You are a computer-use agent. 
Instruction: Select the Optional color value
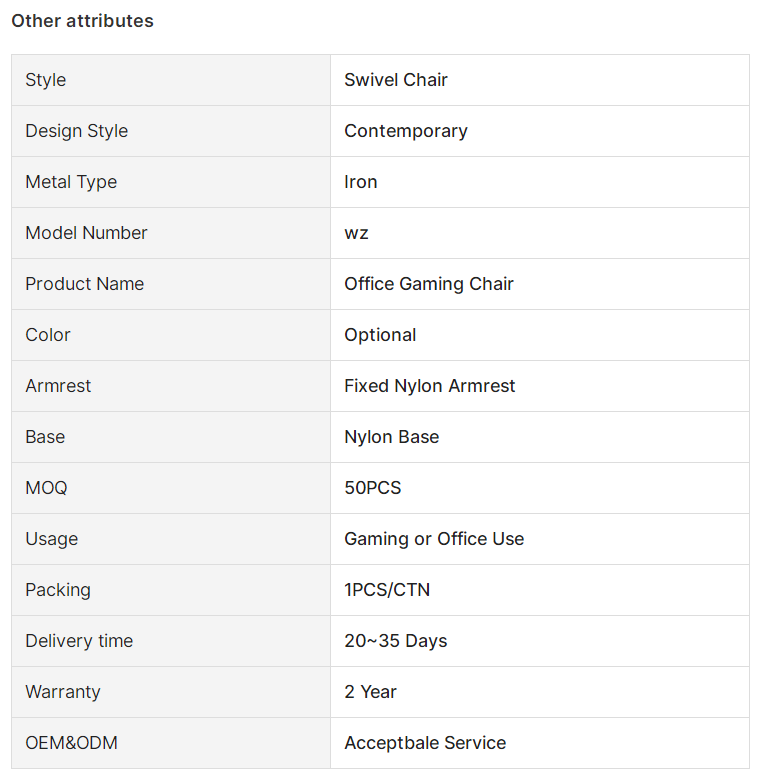[380, 335]
